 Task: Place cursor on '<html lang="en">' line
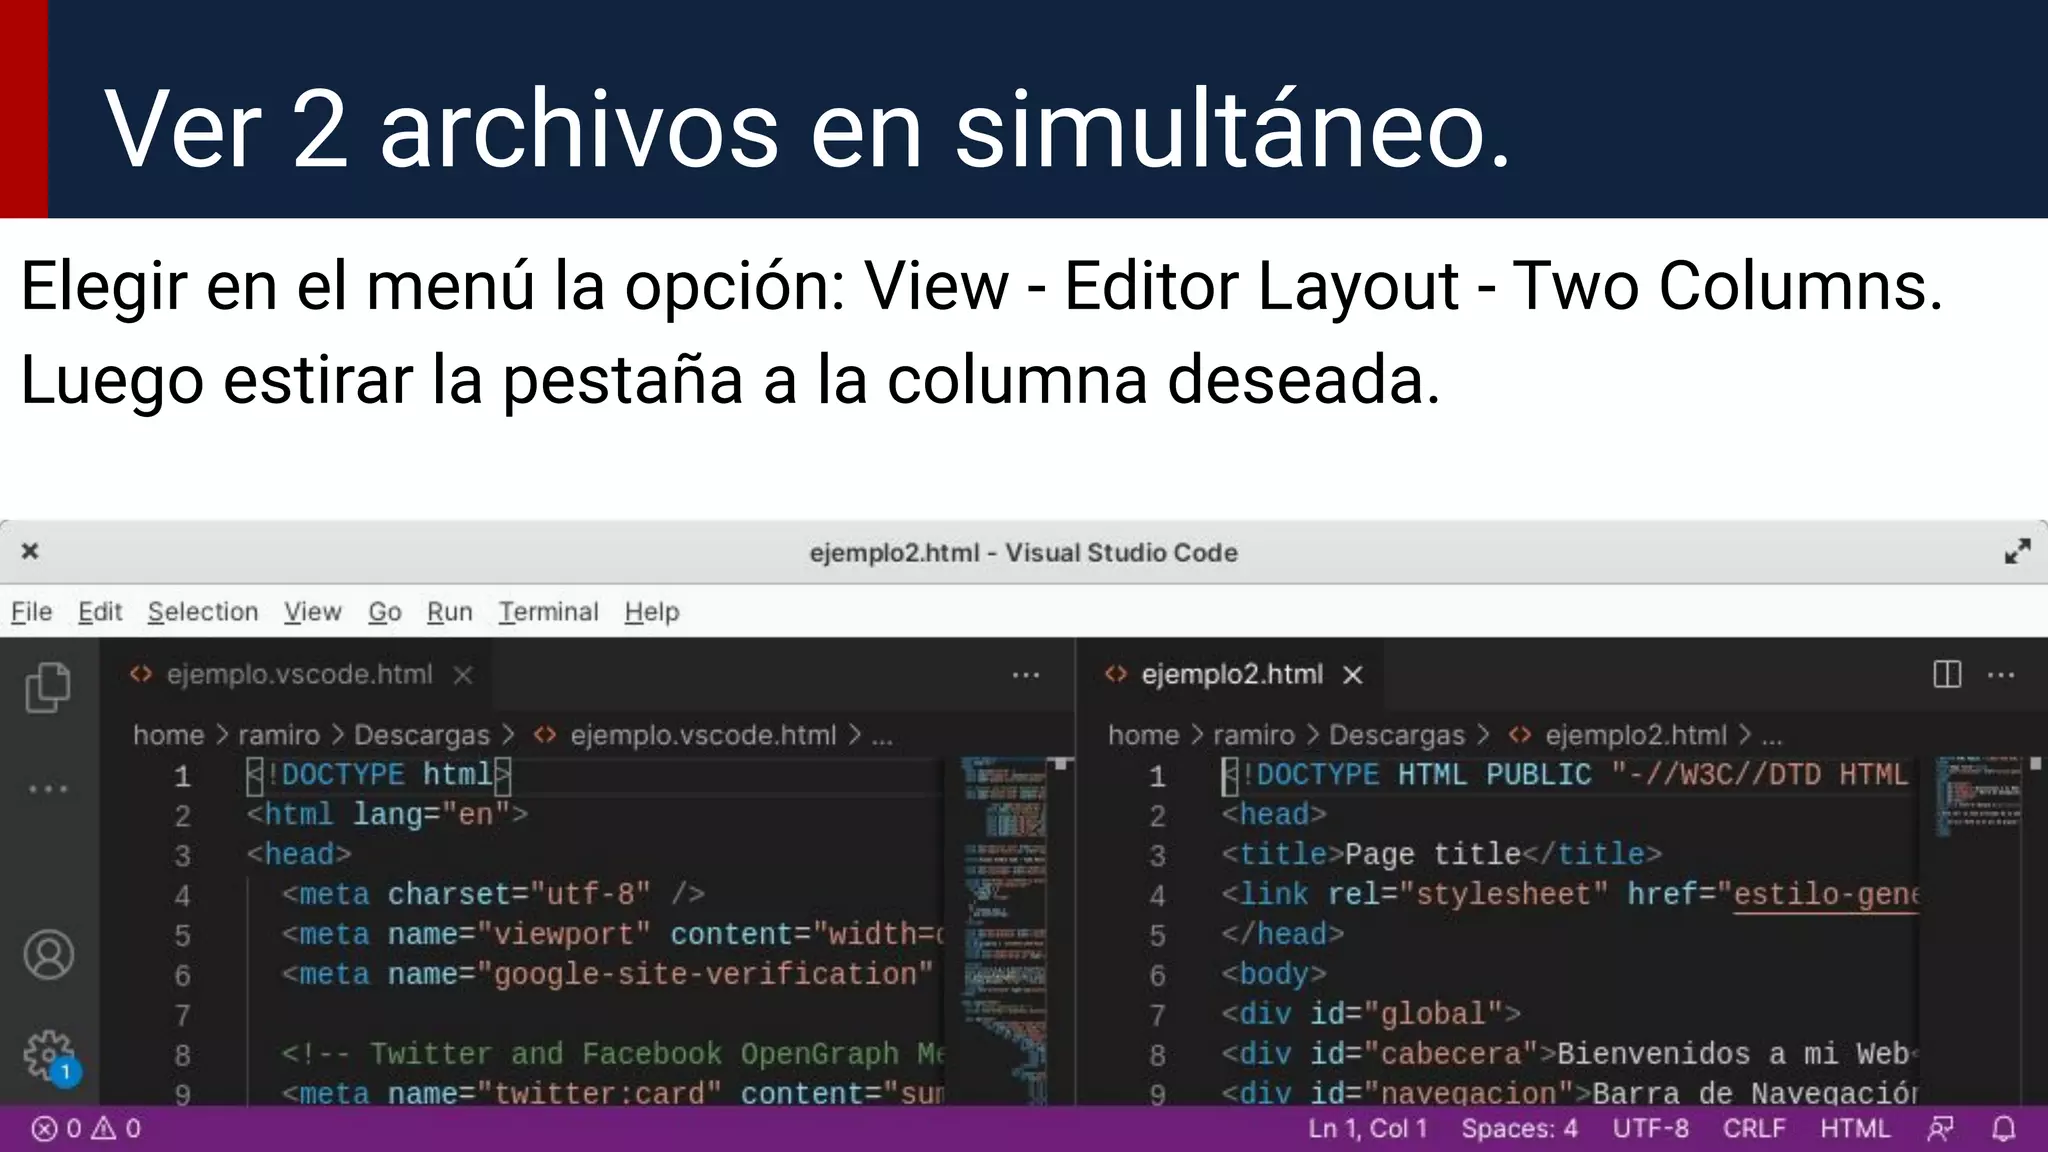tap(387, 815)
